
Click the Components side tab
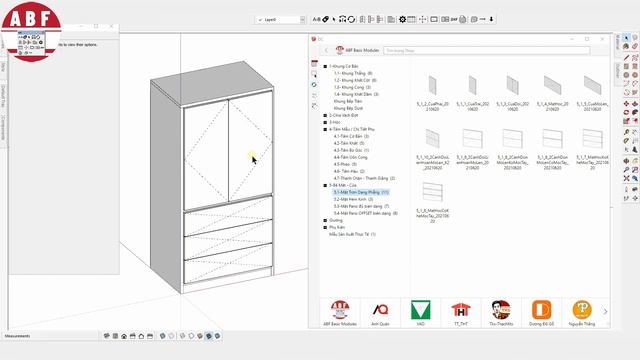click(x=3, y=127)
